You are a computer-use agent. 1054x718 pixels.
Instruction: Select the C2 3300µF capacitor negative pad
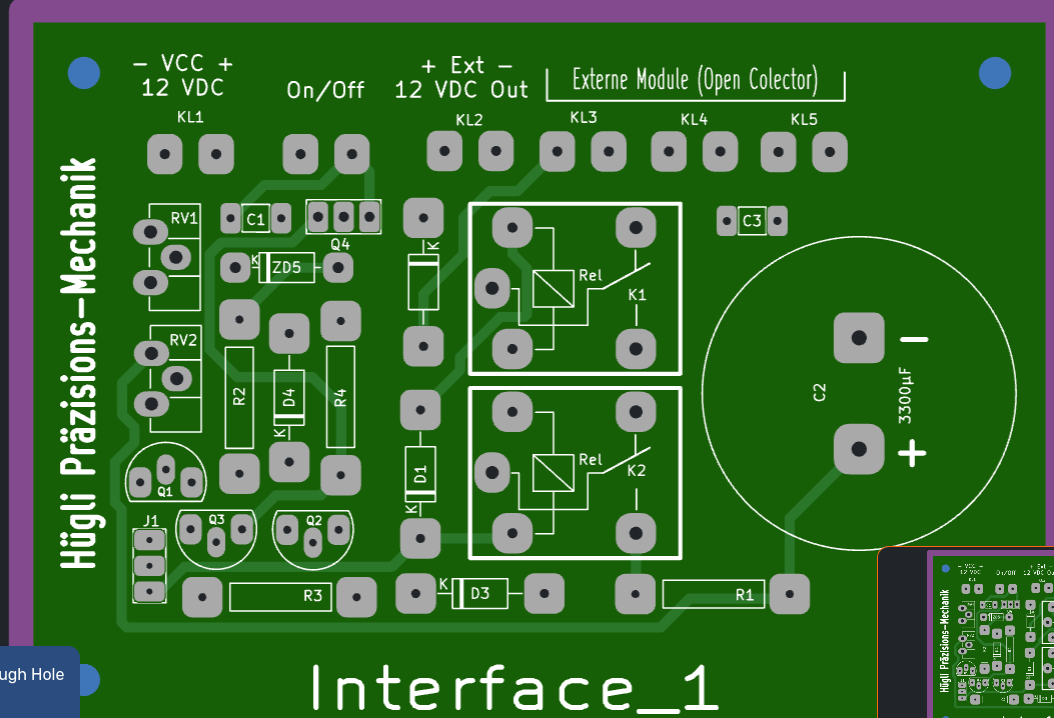click(859, 338)
